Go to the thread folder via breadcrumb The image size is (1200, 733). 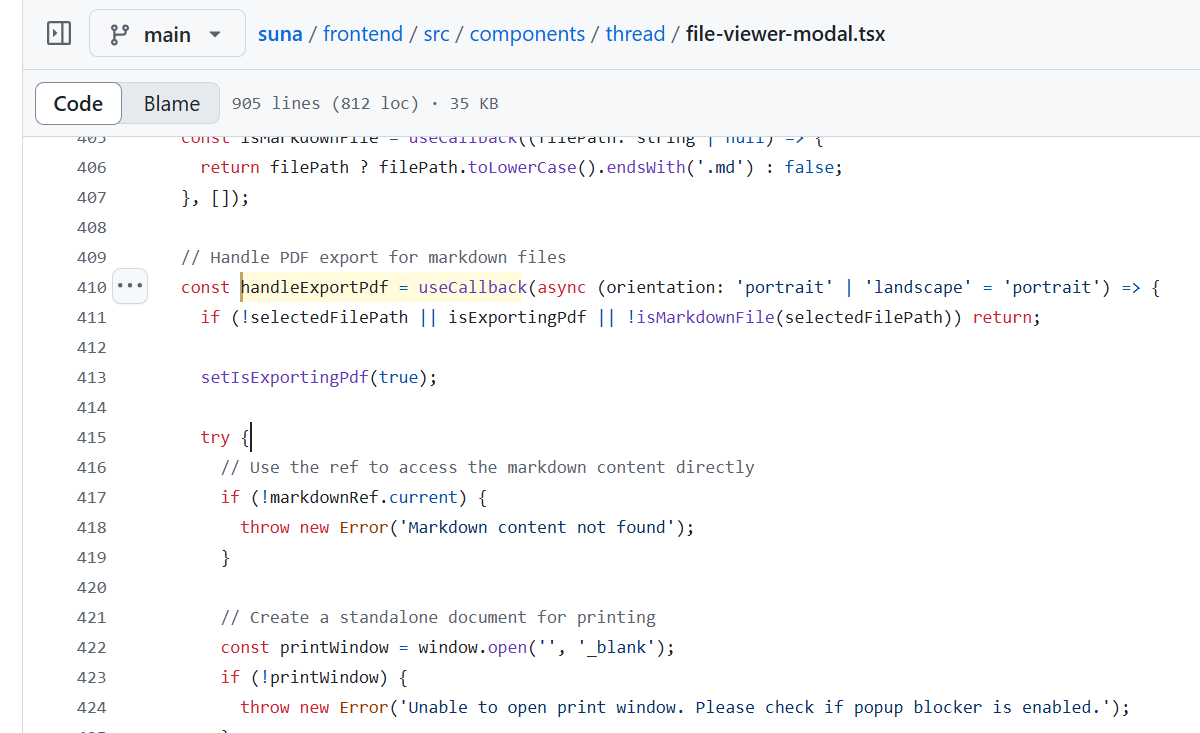pyautogui.click(x=635, y=33)
